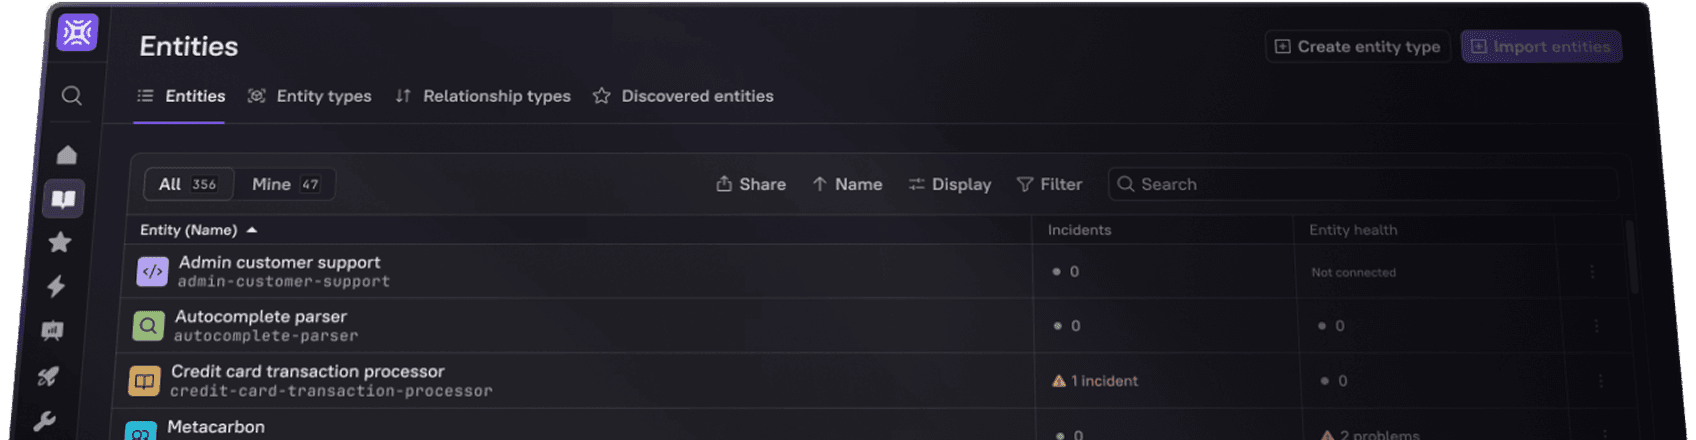Viewport: 1696px width, 440px height.
Task: Open the rocket icon in sidebar
Action: [x=48, y=376]
